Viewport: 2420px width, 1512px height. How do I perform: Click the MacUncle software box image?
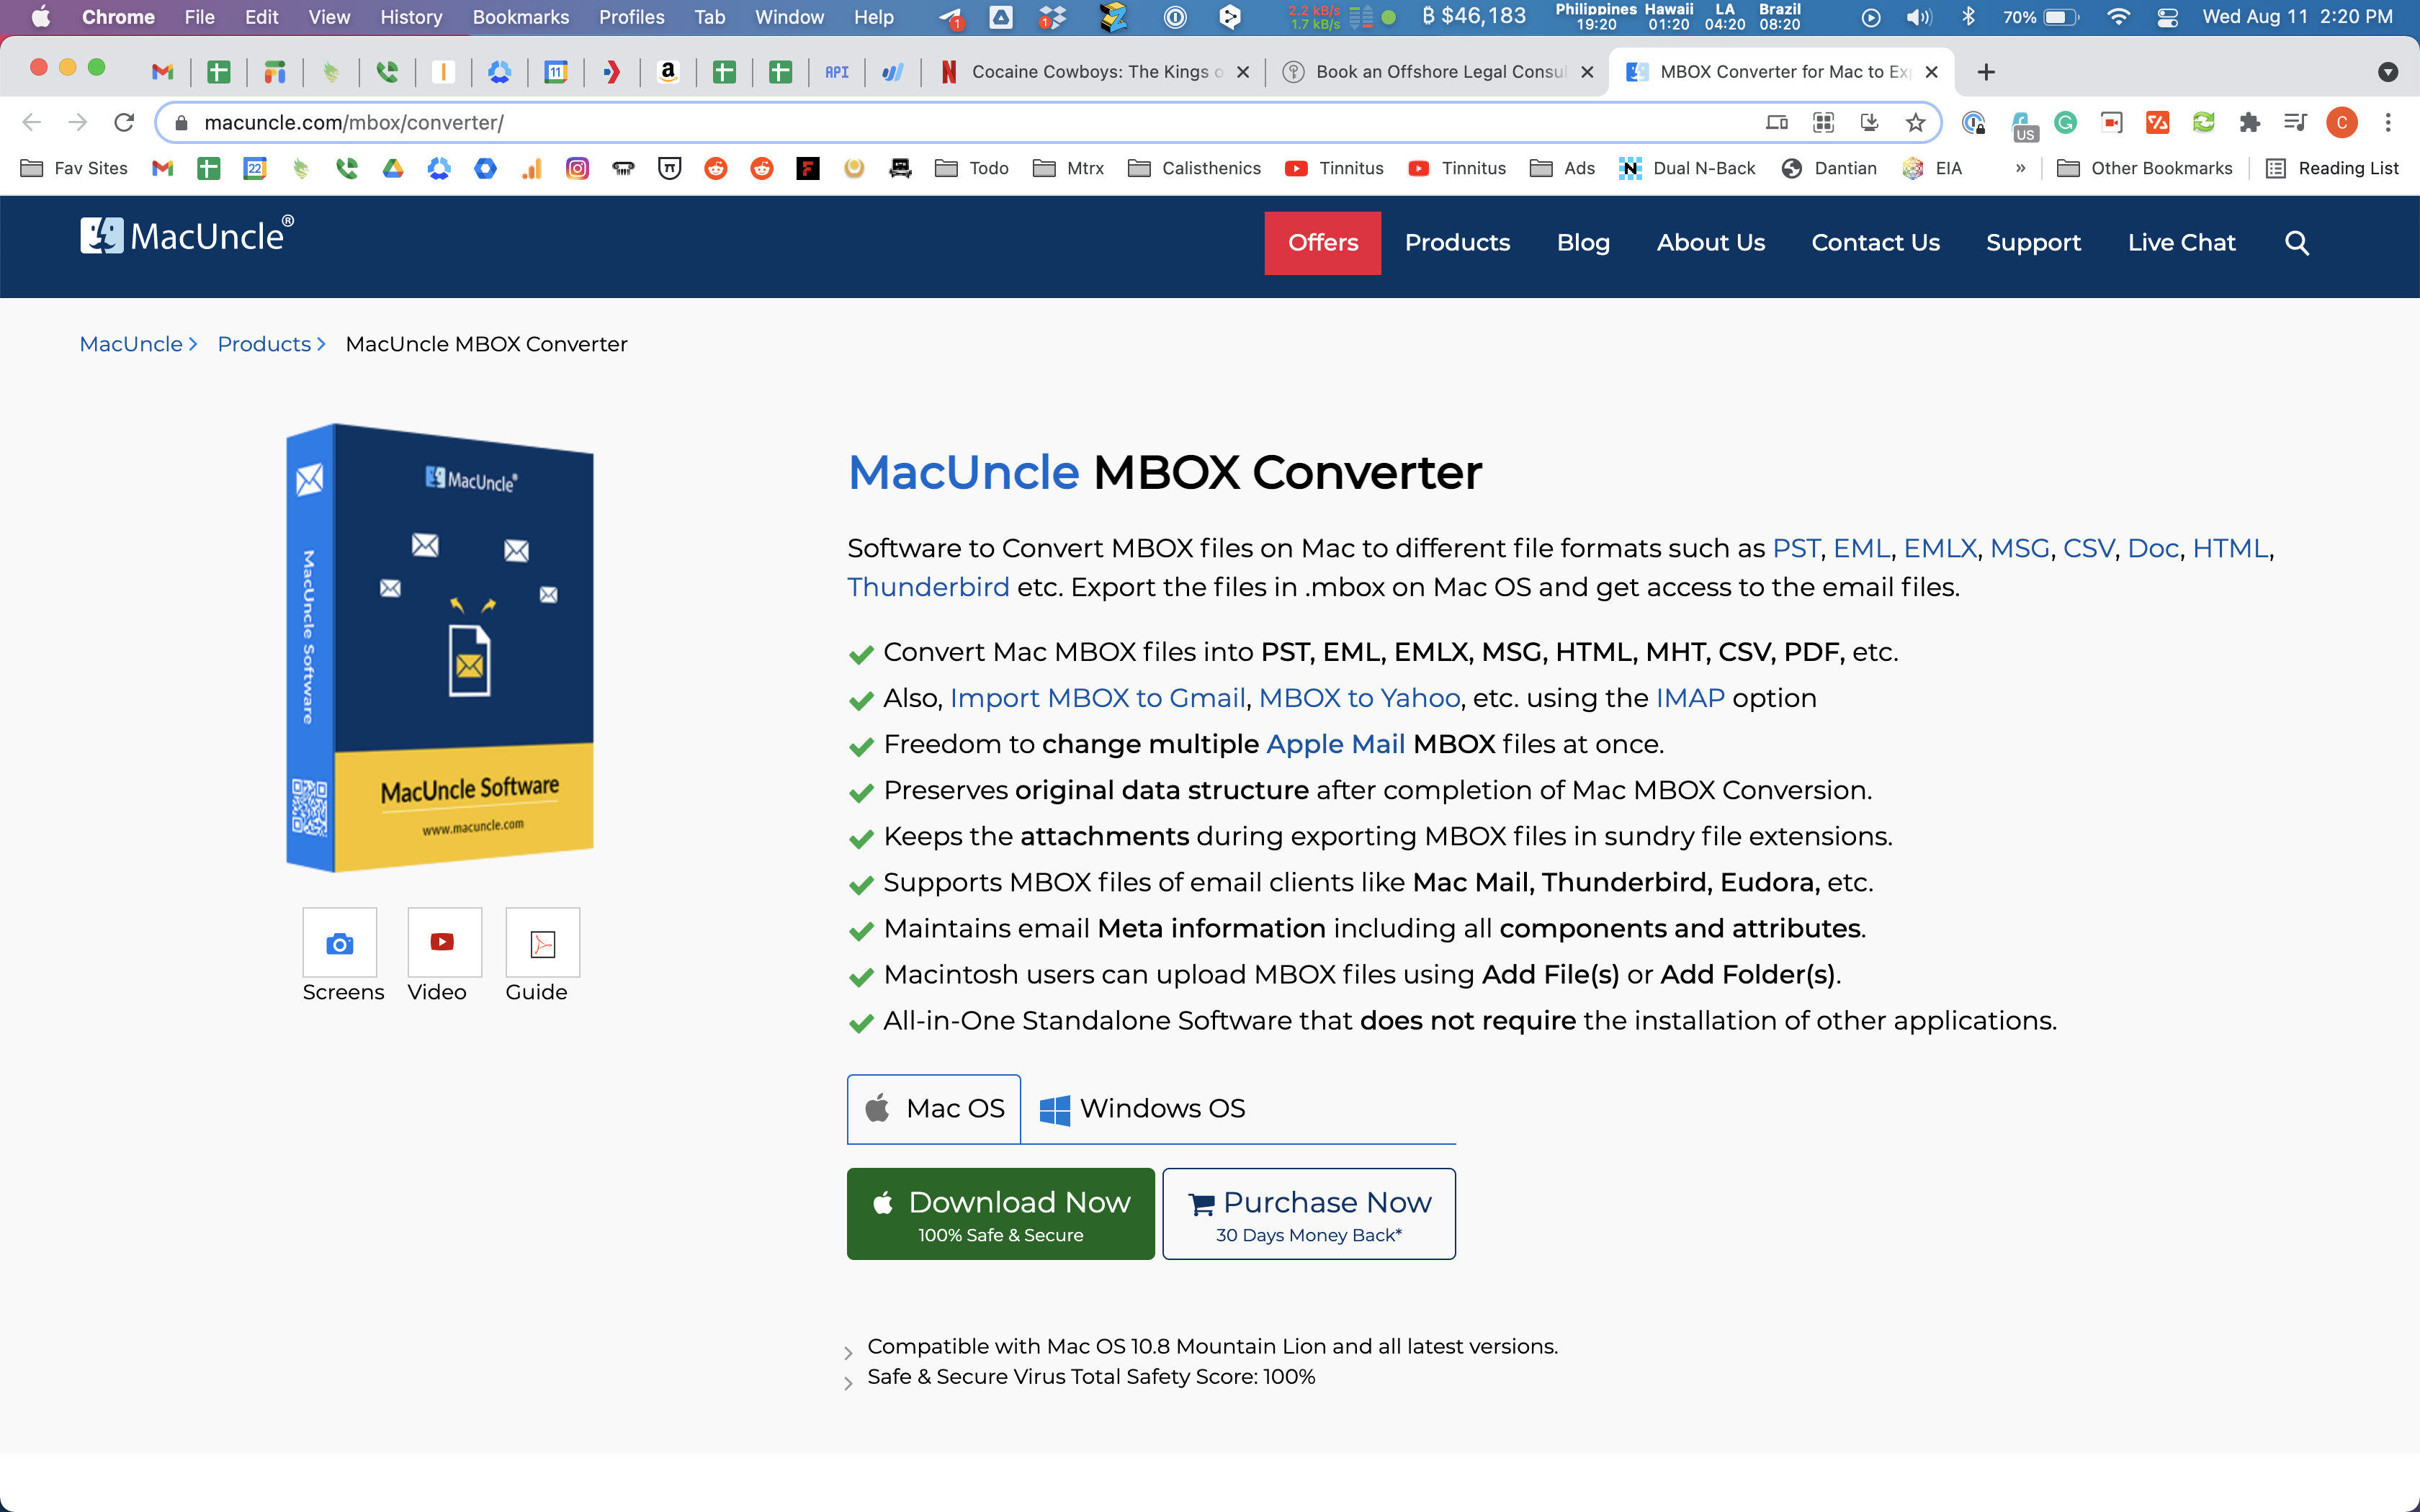[x=440, y=647]
